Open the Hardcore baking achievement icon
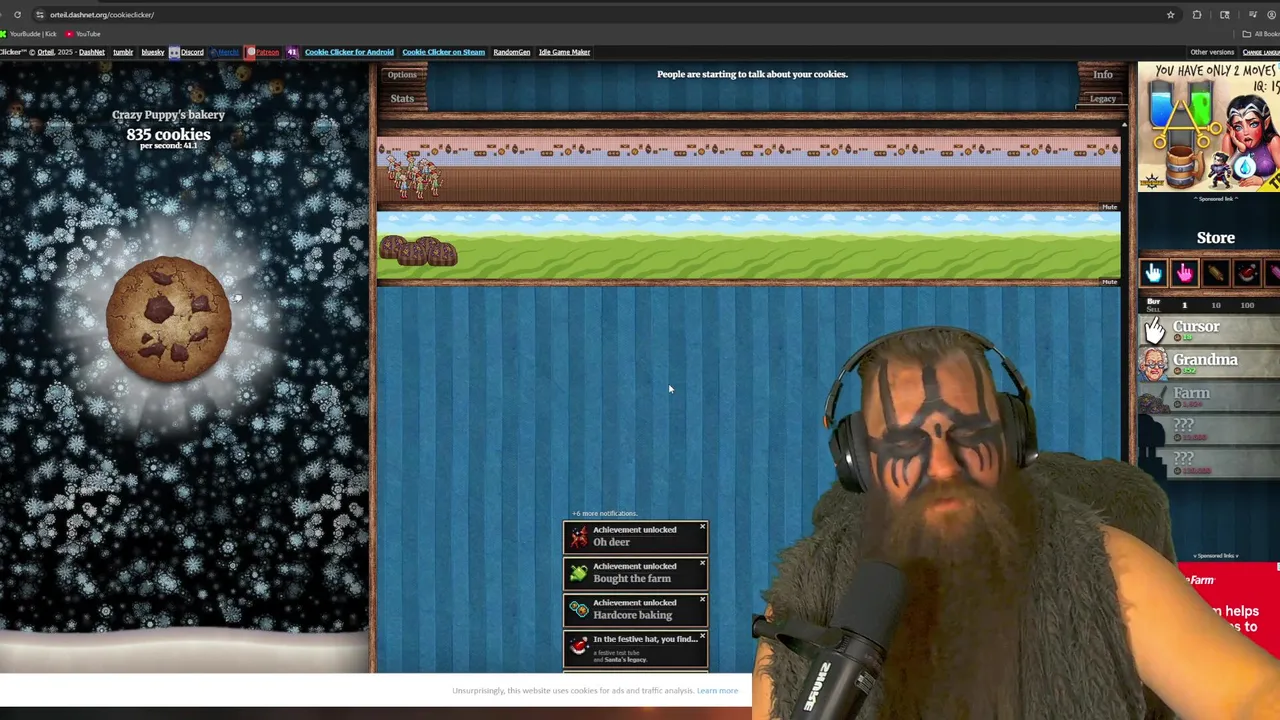This screenshot has width=1280, height=720. [x=578, y=610]
